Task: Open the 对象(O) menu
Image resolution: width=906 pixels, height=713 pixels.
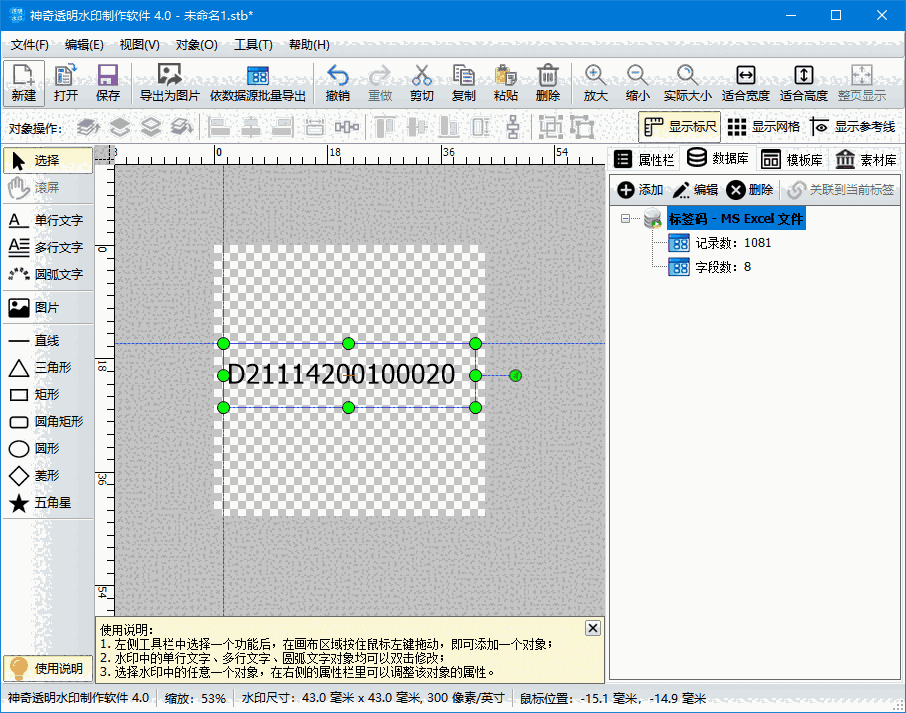Action: [x=195, y=44]
